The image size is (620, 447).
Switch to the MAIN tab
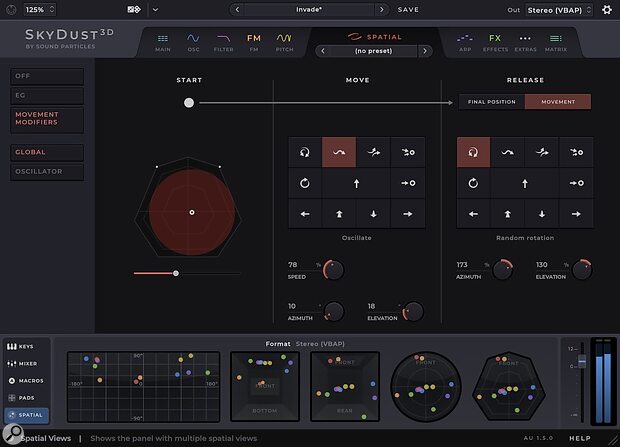pos(163,43)
